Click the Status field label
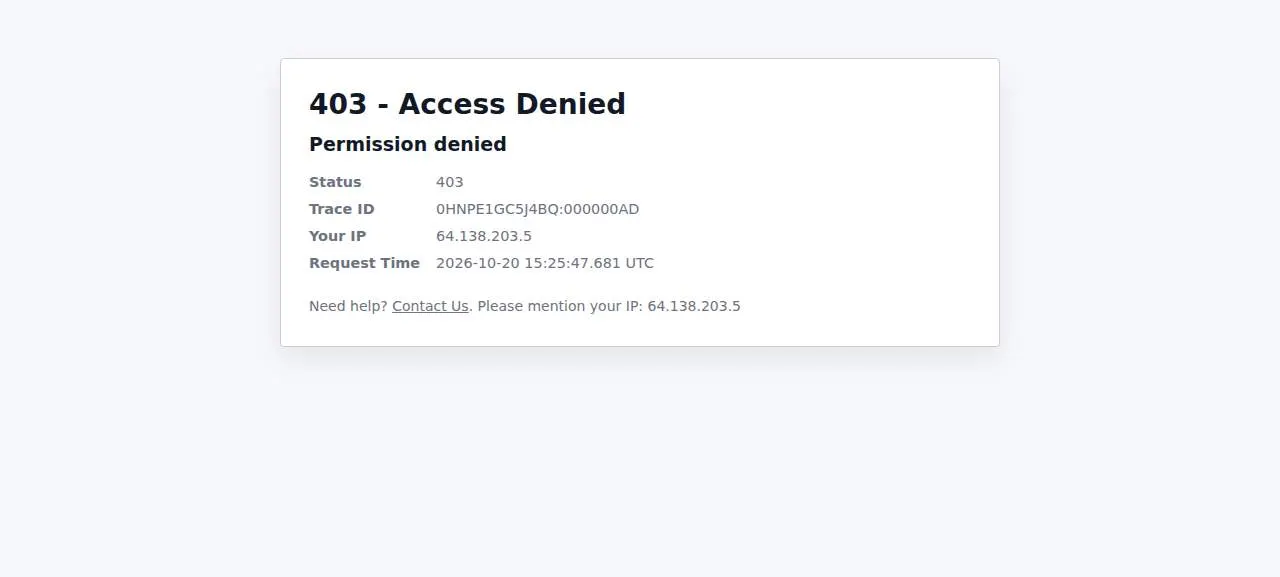The width and height of the screenshot is (1280, 577). [x=335, y=182]
